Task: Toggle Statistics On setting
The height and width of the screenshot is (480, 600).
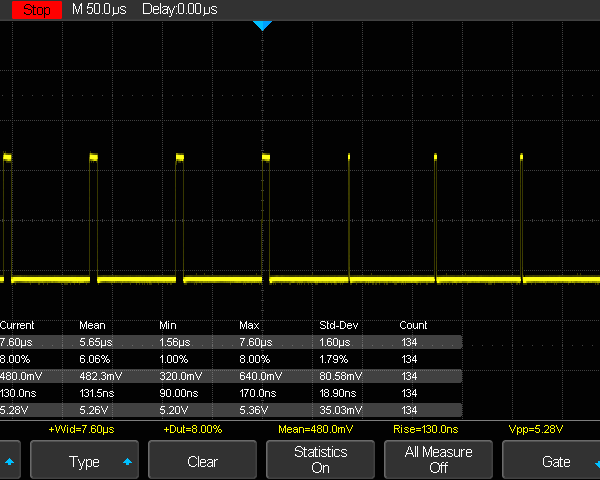Action: [320, 461]
